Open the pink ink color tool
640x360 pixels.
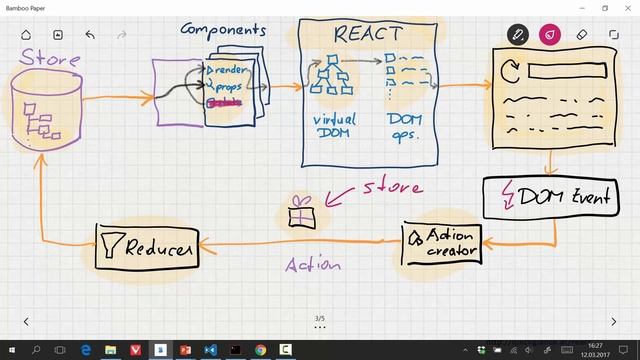[x=550, y=34]
